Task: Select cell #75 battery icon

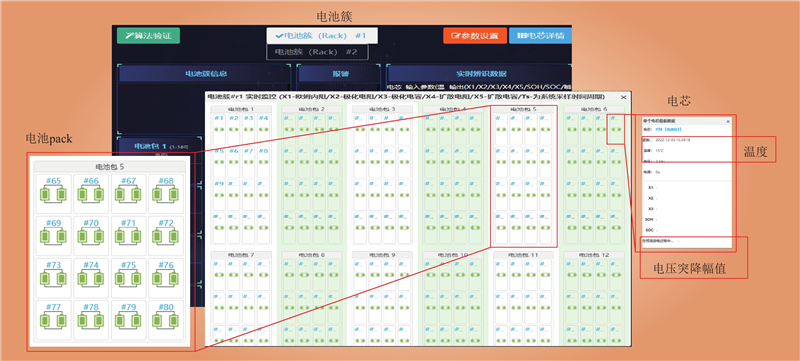Action: pyautogui.click(x=128, y=278)
